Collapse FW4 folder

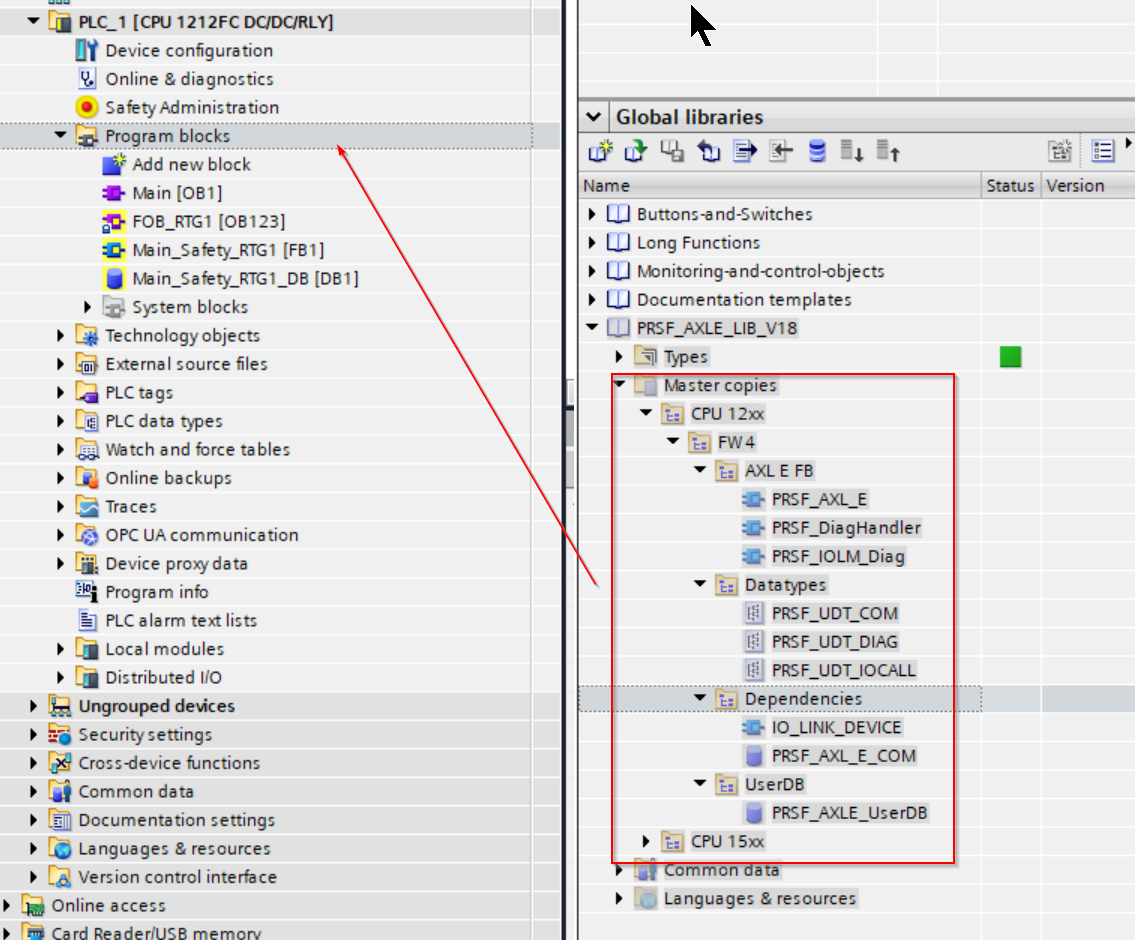tap(673, 441)
